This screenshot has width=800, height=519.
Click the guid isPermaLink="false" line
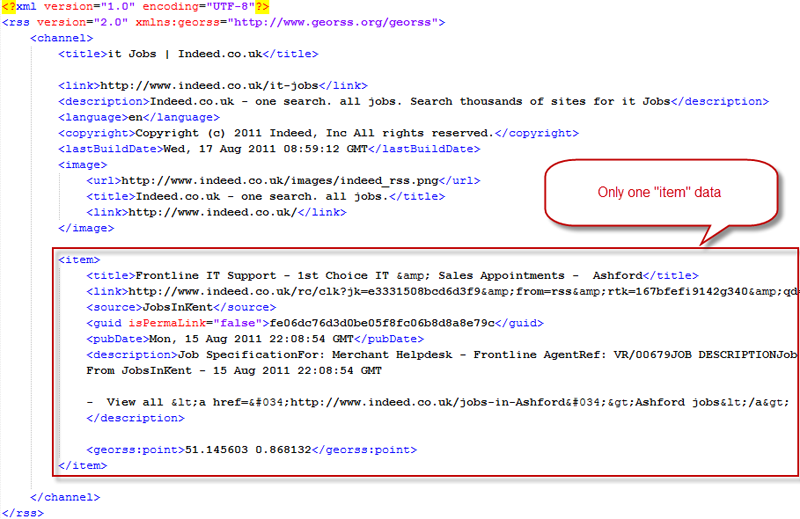click(315, 323)
